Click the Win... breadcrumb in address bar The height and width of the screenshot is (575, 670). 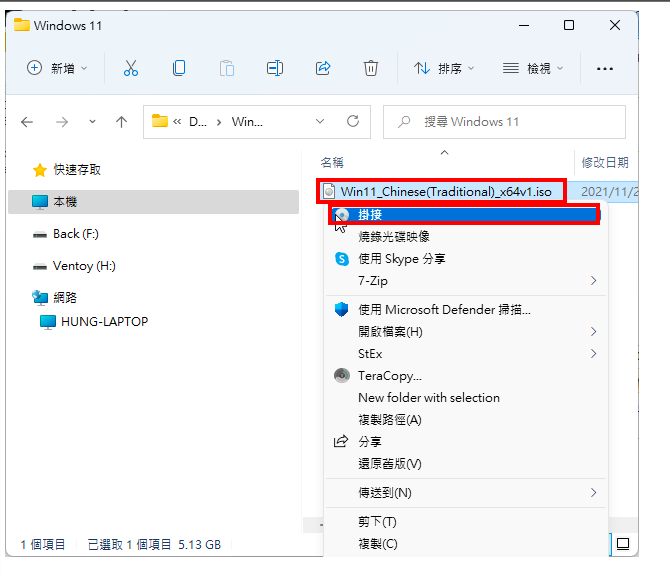247,122
